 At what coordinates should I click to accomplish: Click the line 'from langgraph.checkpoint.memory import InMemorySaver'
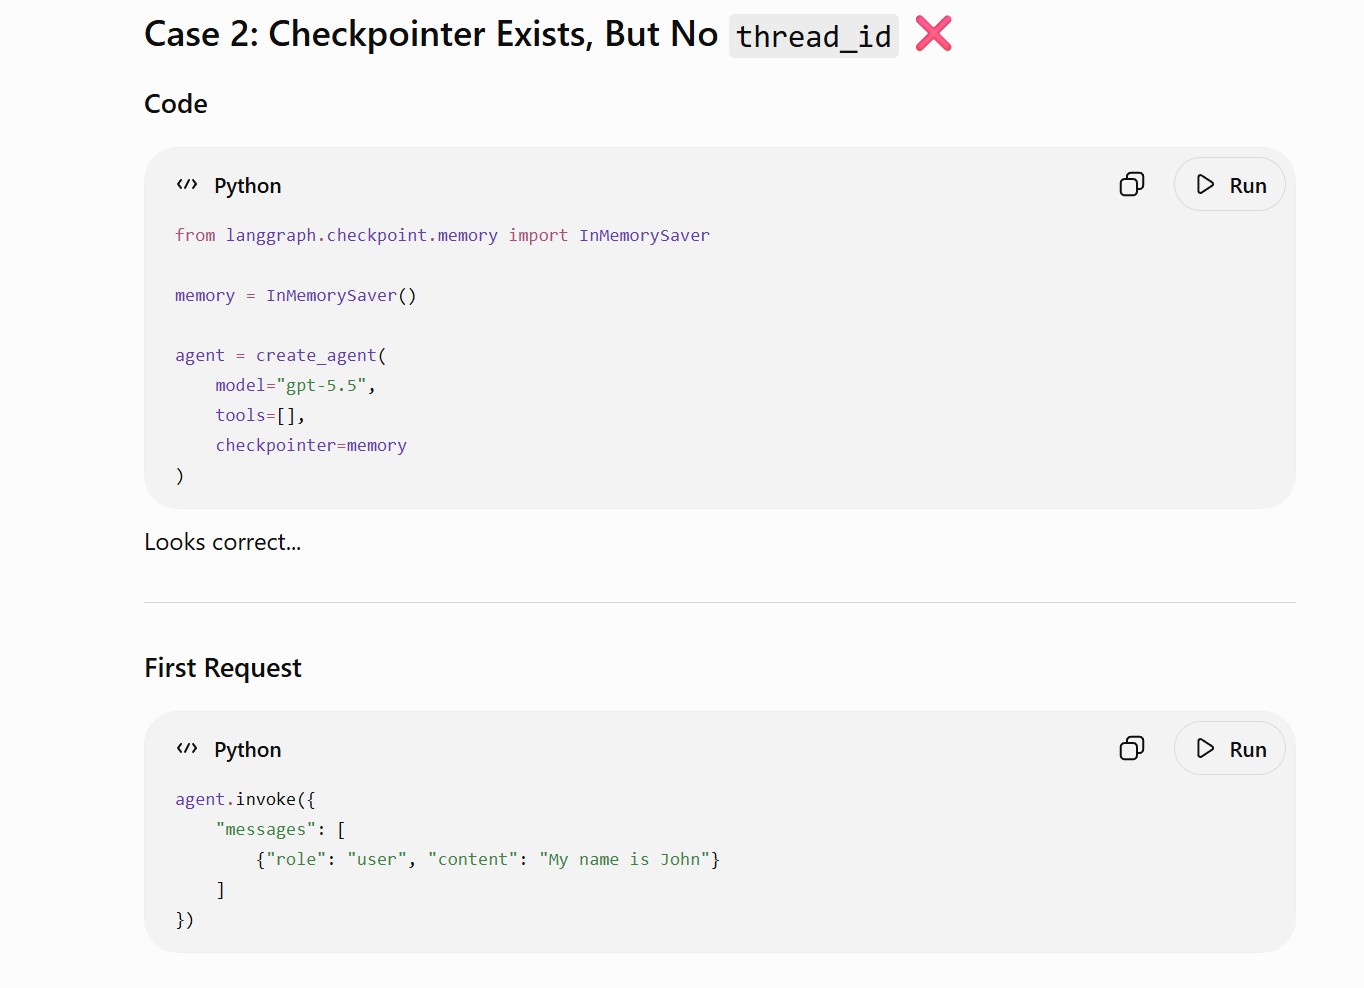(x=442, y=235)
